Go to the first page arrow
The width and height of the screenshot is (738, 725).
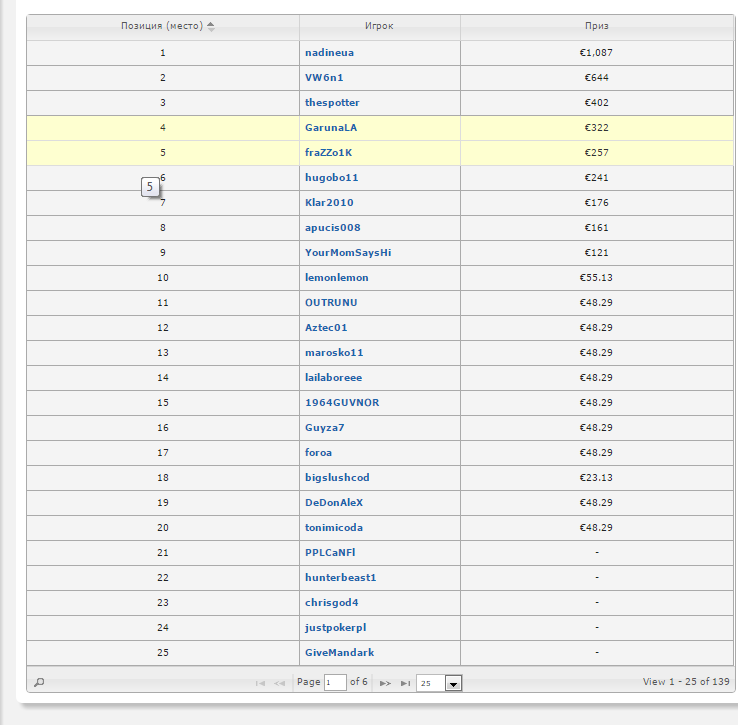pos(260,683)
